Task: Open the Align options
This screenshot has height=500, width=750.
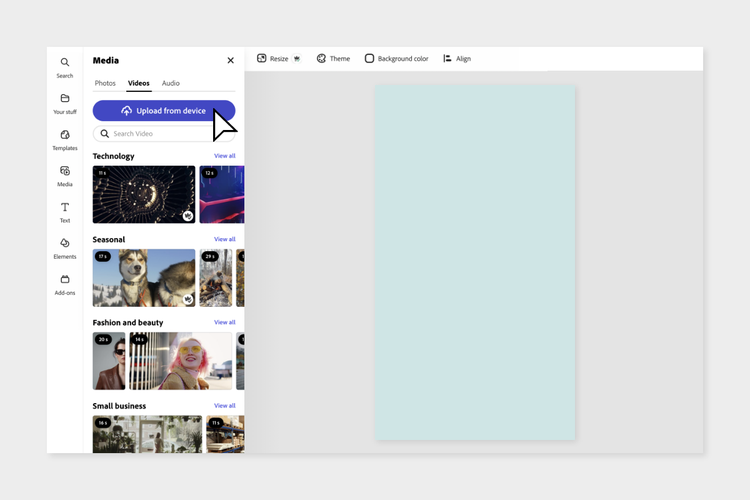Action: pos(457,58)
